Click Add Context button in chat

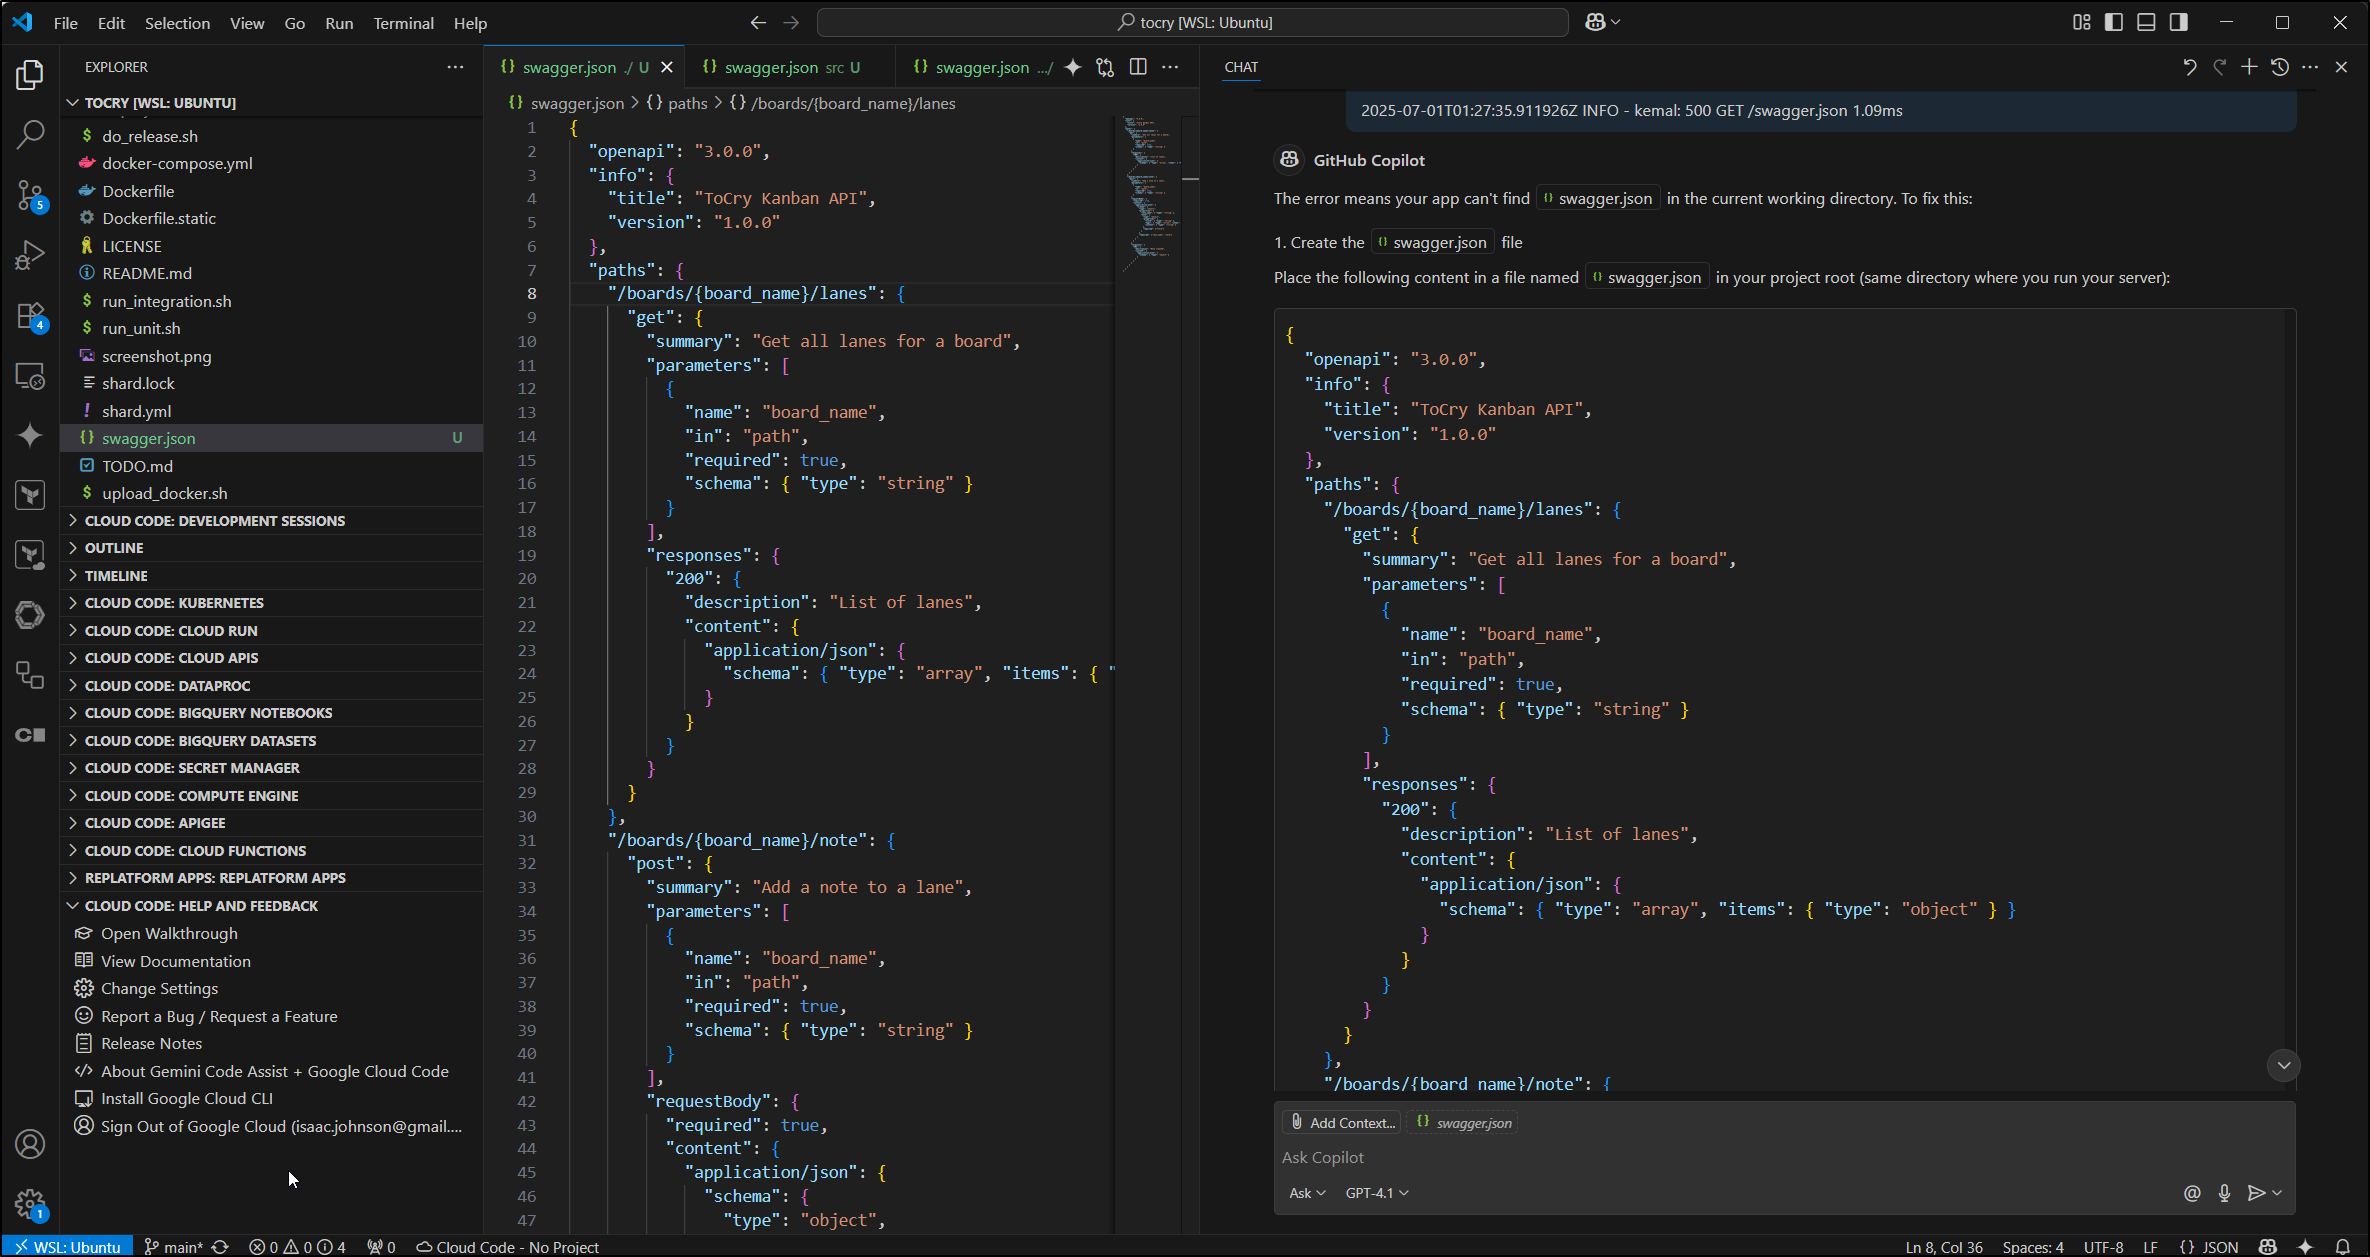point(1342,1123)
